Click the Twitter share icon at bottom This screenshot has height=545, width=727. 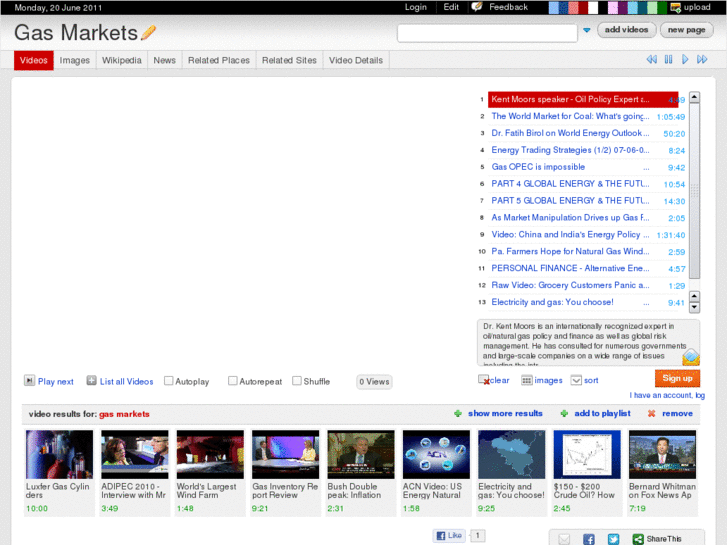(x=613, y=539)
